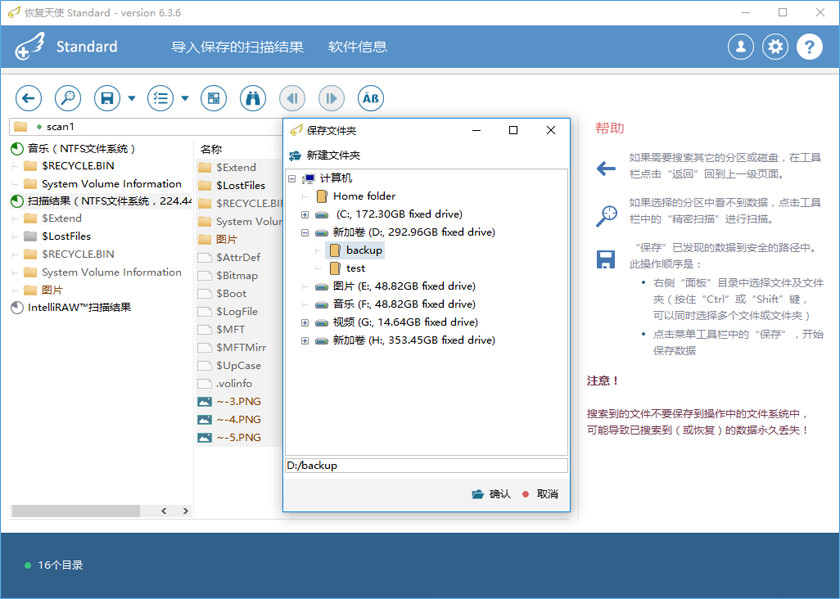Click the back arrow toolbar icon
Image resolution: width=840 pixels, height=599 pixels.
pos(29,98)
